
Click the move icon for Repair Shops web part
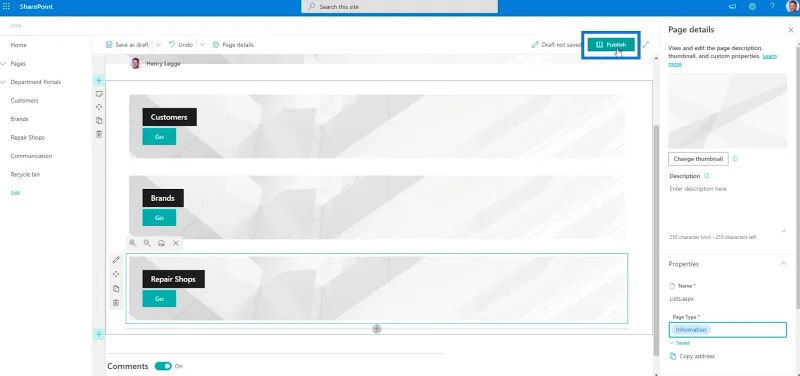(116, 274)
